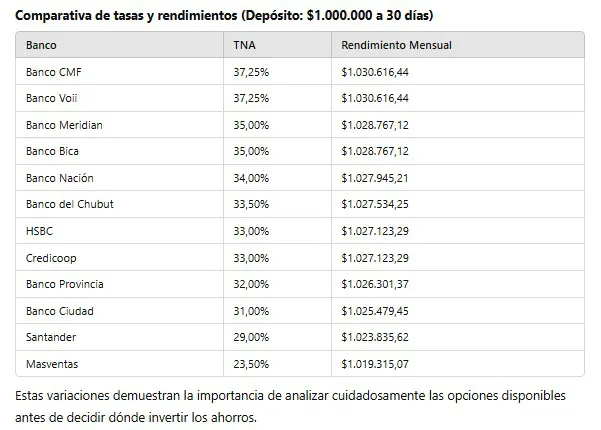Click the Rendimiento Mensual column header
Screen dimensions: 601x430
pyautogui.click(x=397, y=46)
